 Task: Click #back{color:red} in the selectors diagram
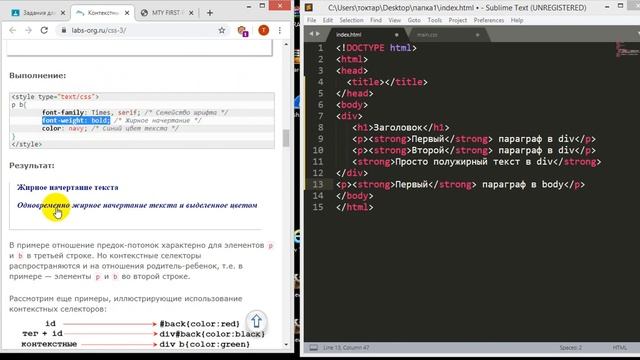[200, 324]
